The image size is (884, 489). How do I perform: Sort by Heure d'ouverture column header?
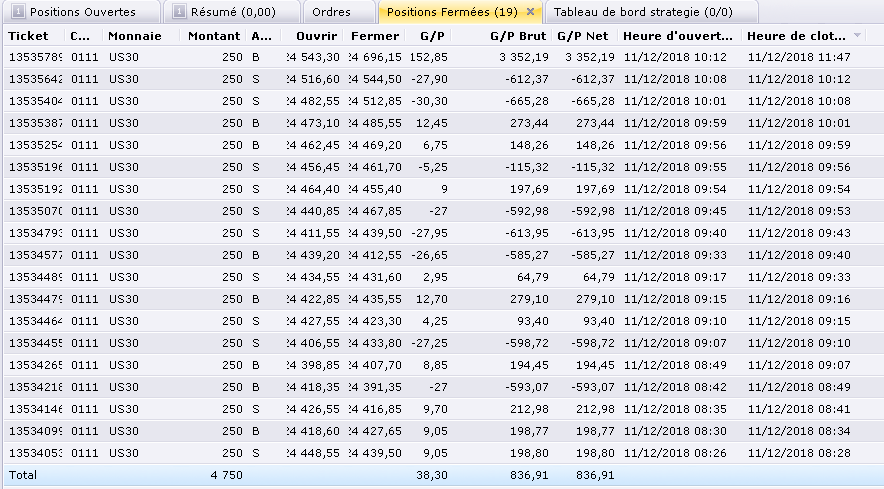679,36
